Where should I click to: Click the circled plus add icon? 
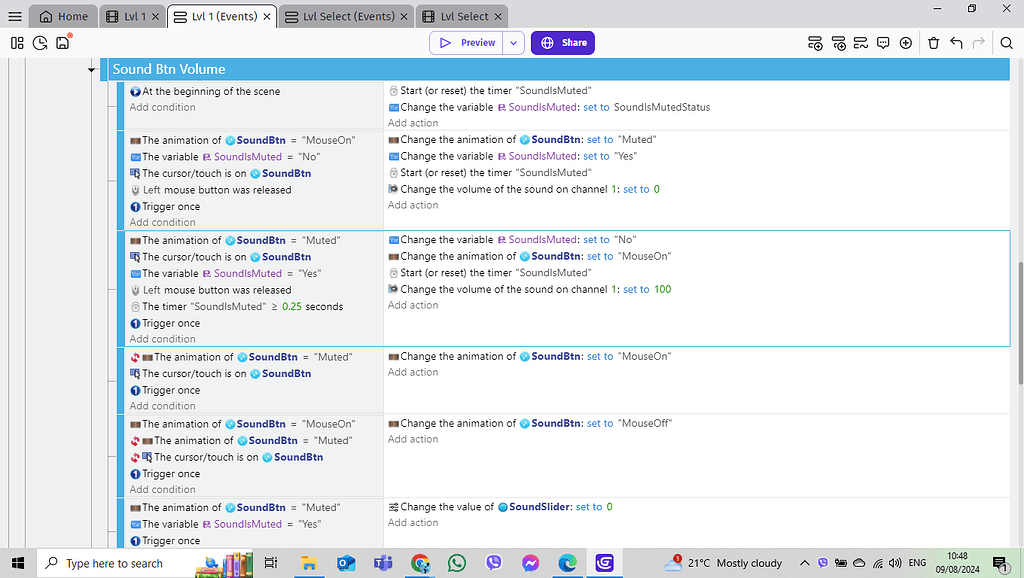click(x=906, y=43)
